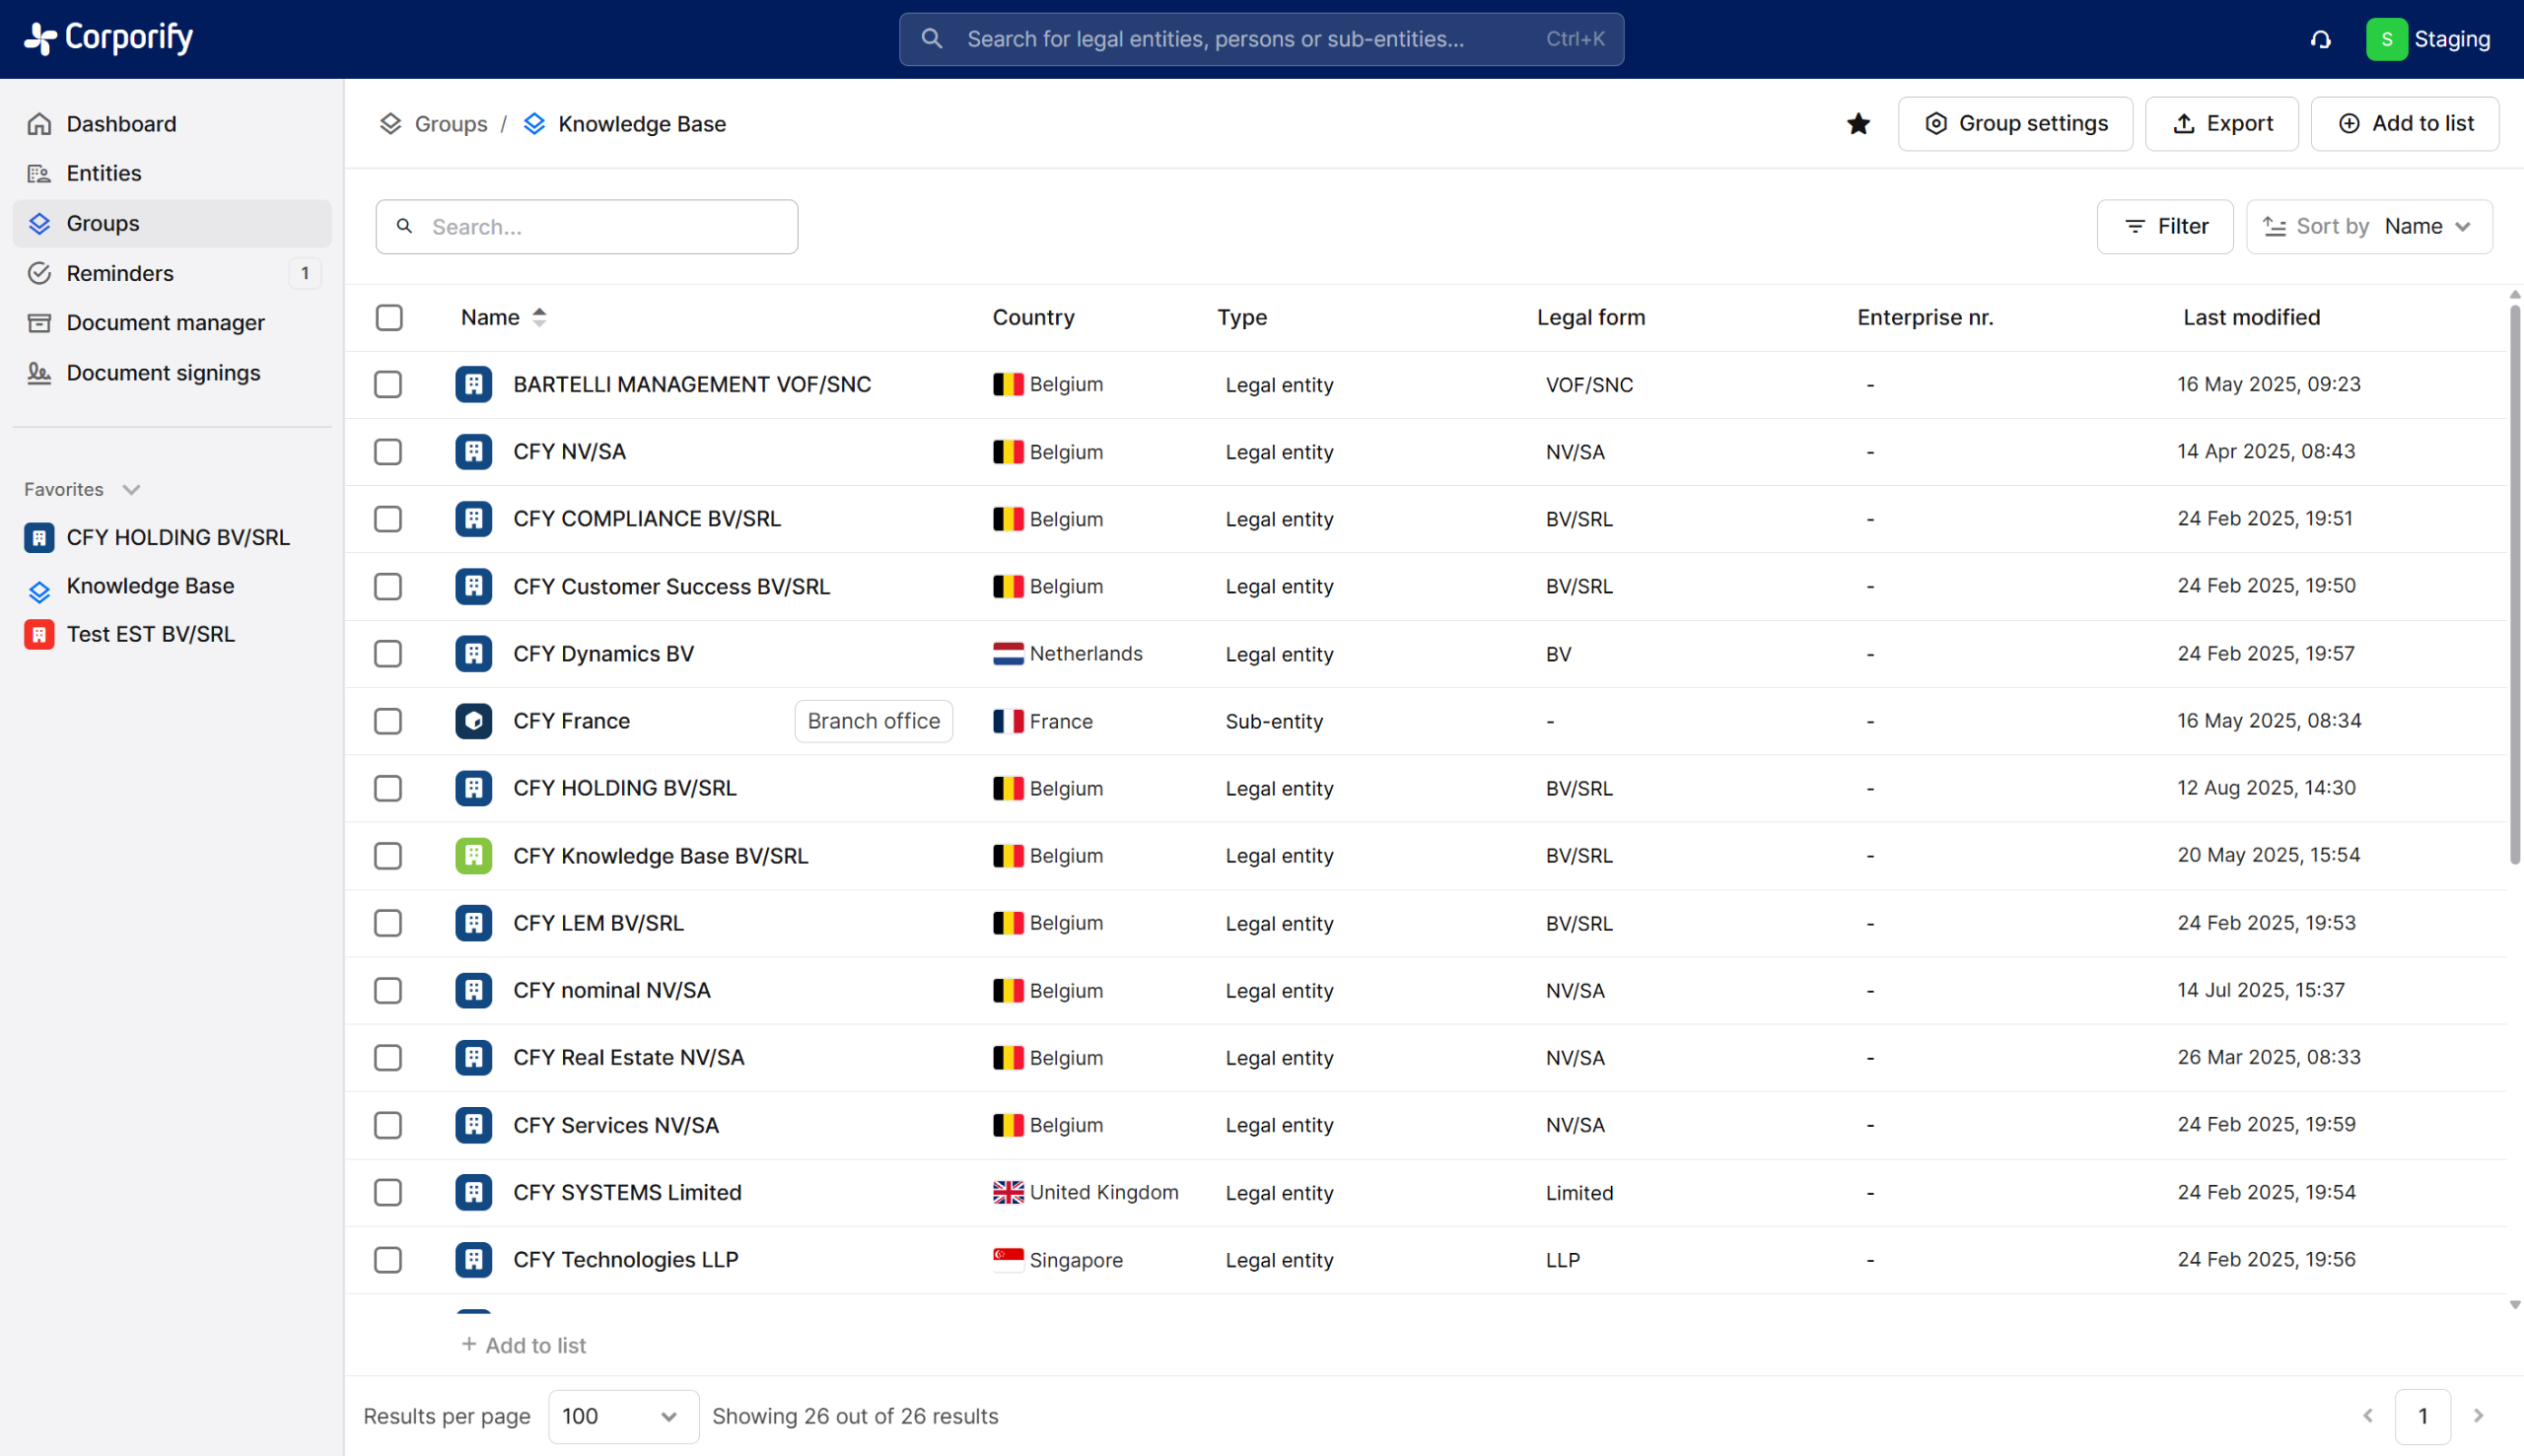Click the group Search input field
This screenshot has height=1456, width=2524.
[587, 227]
